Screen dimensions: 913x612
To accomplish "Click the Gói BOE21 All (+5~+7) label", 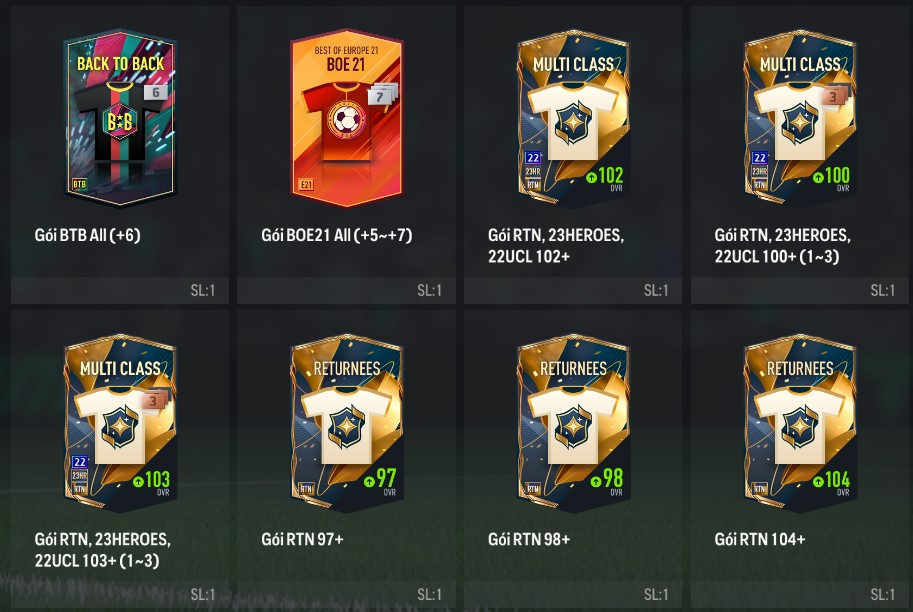I will point(337,235).
